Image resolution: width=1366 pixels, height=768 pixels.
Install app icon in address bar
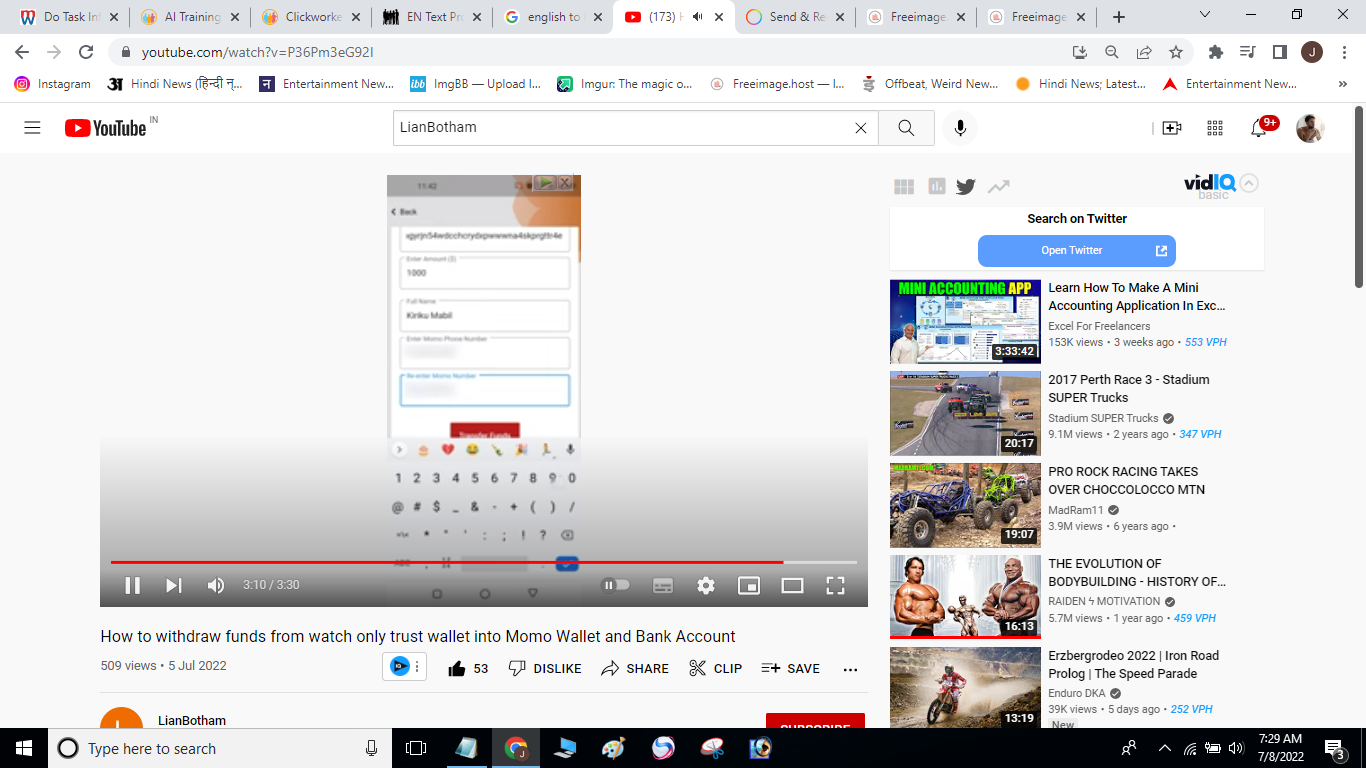1080,52
